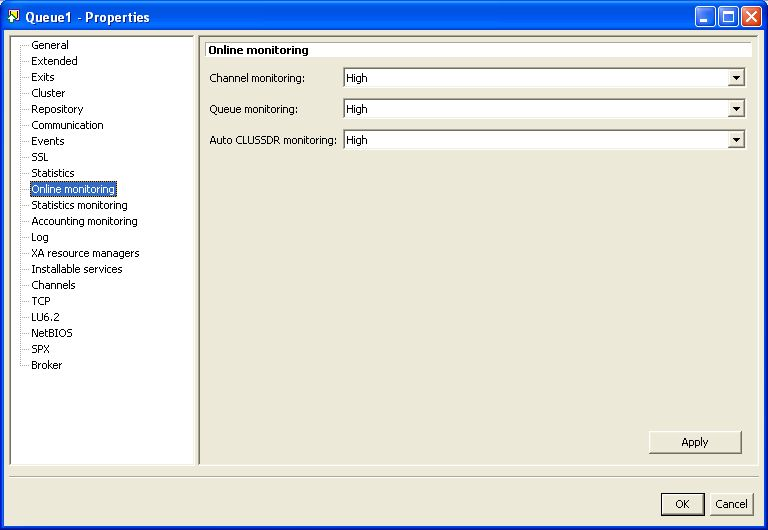The image size is (768, 530).
Task: Open Statistics monitoring page
Action: [x=79, y=205]
